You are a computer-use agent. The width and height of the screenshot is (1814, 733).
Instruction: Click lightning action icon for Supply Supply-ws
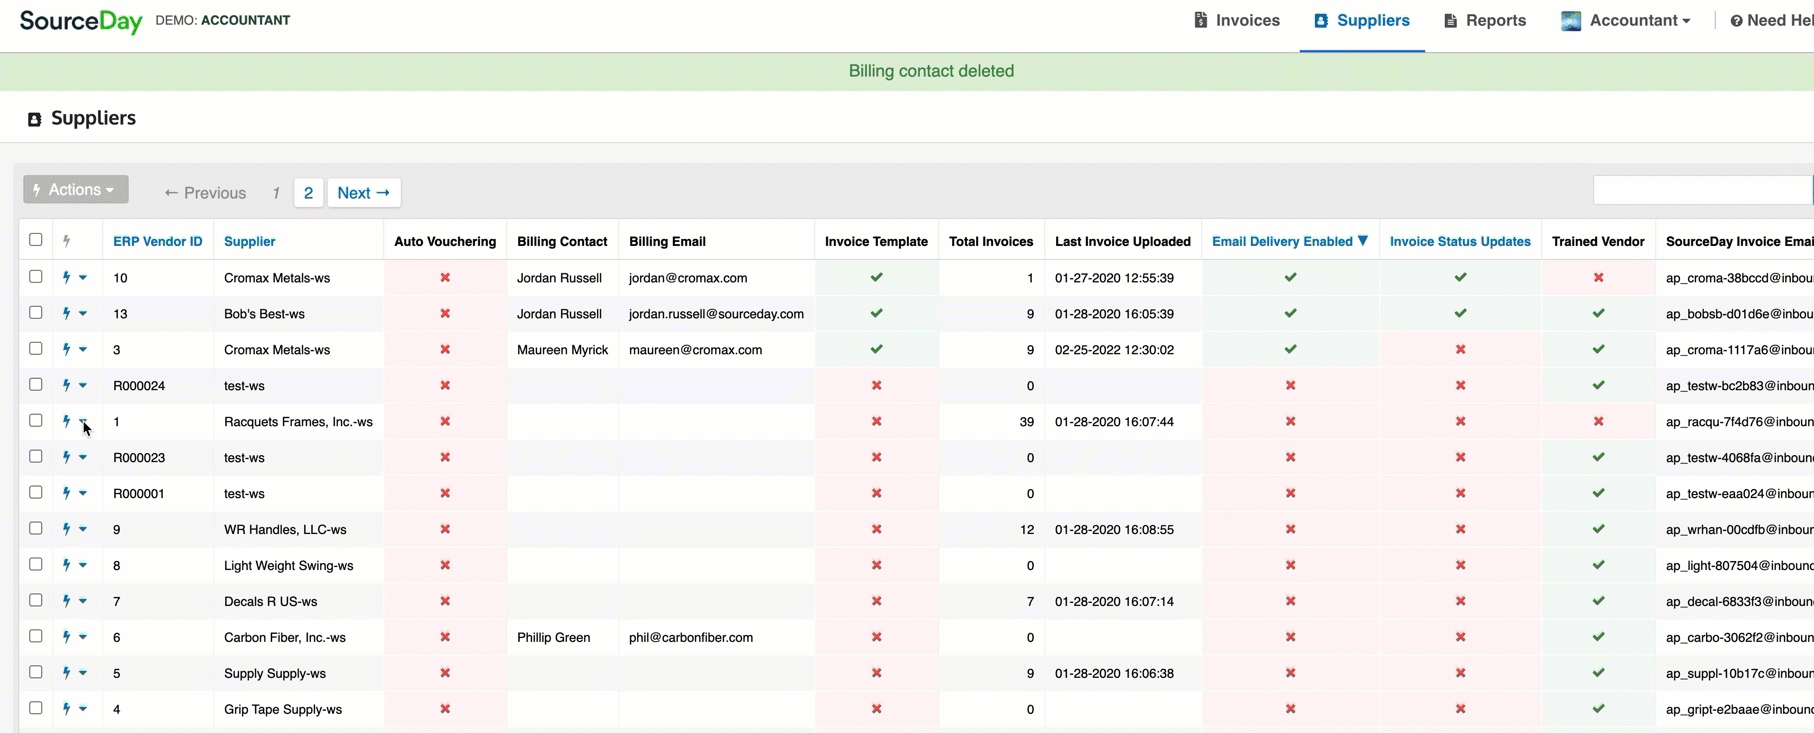(x=67, y=673)
